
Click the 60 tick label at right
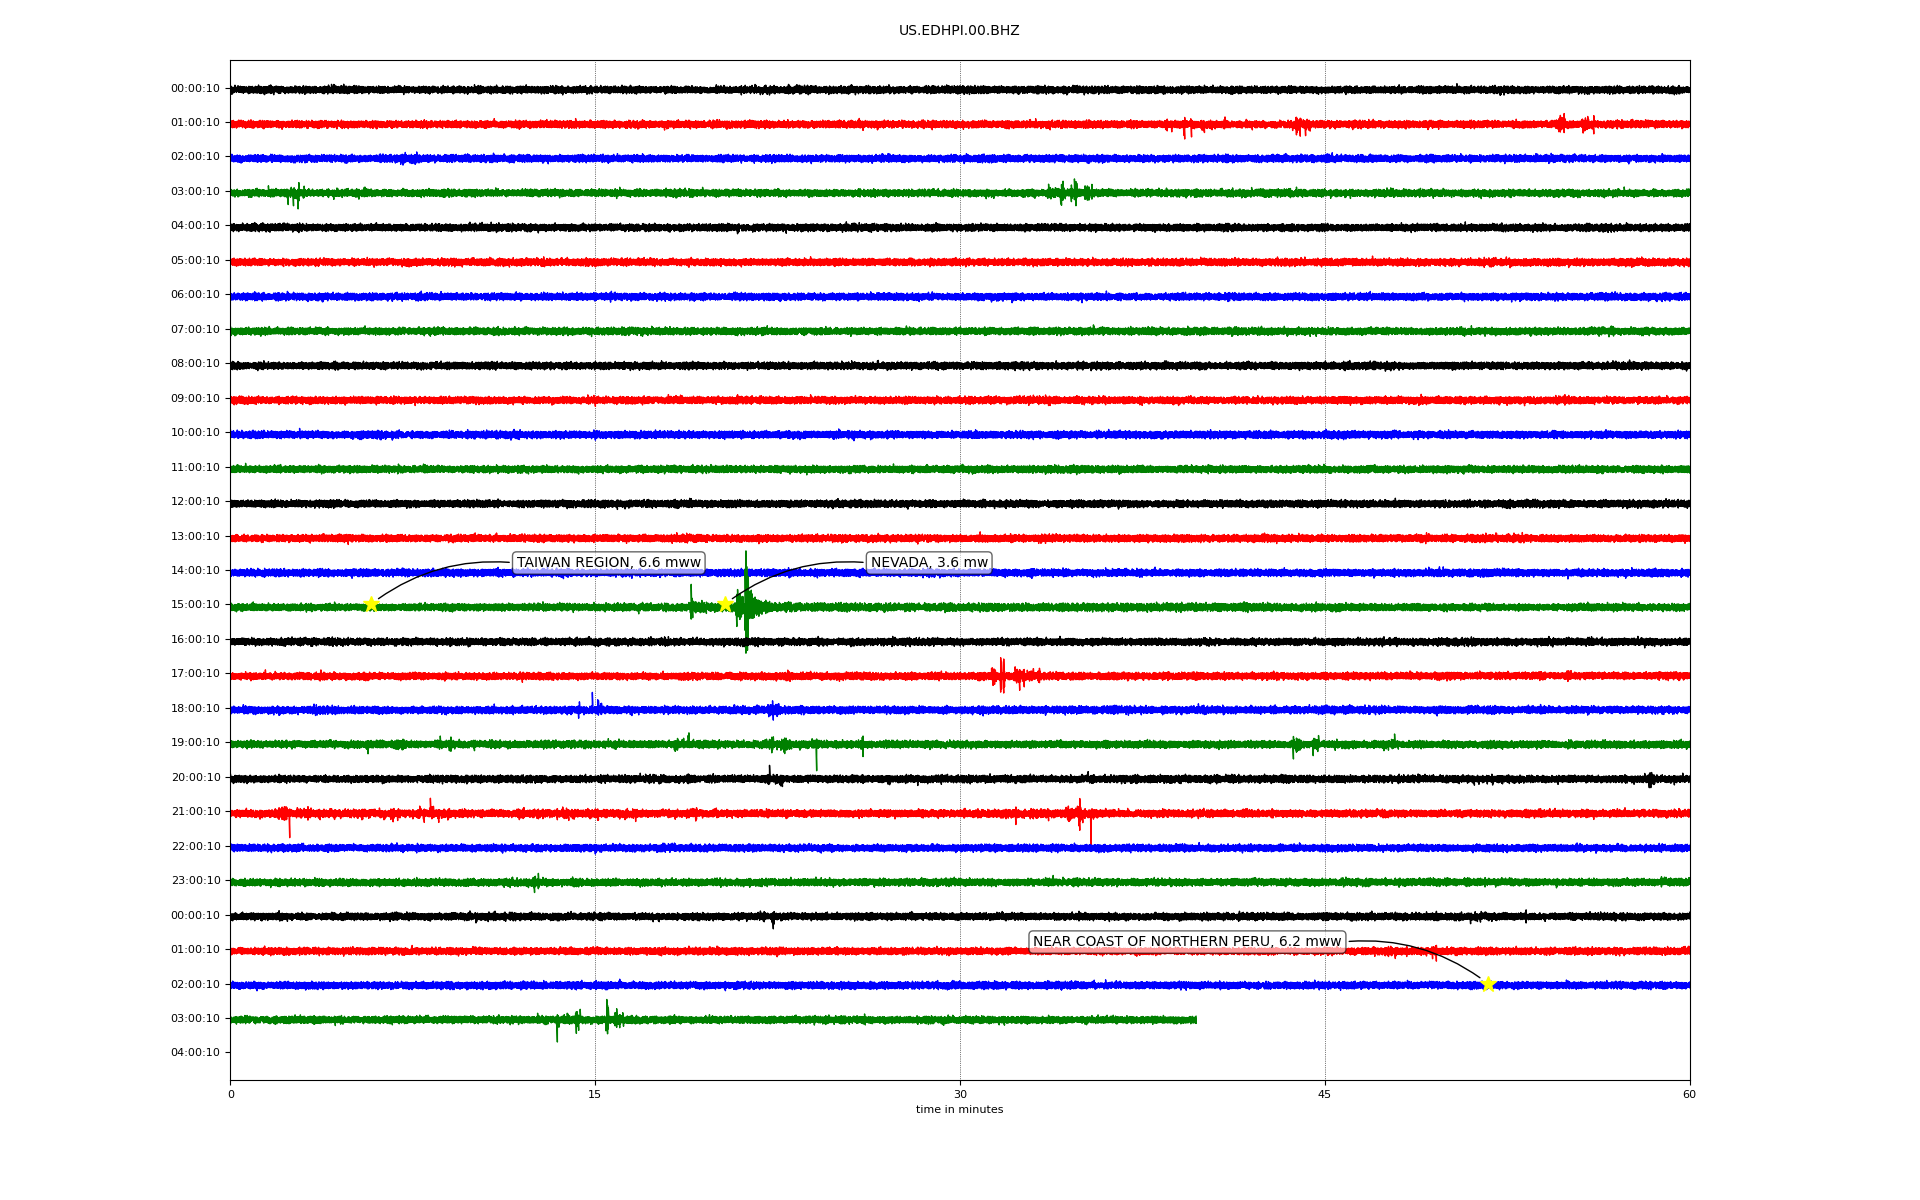1689,1094
